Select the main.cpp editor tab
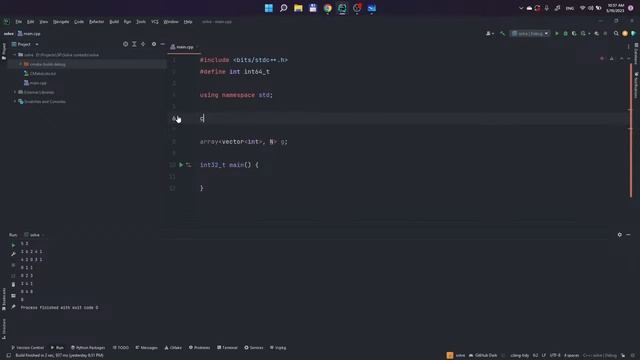The image size is (640, 360). point(183,47)
